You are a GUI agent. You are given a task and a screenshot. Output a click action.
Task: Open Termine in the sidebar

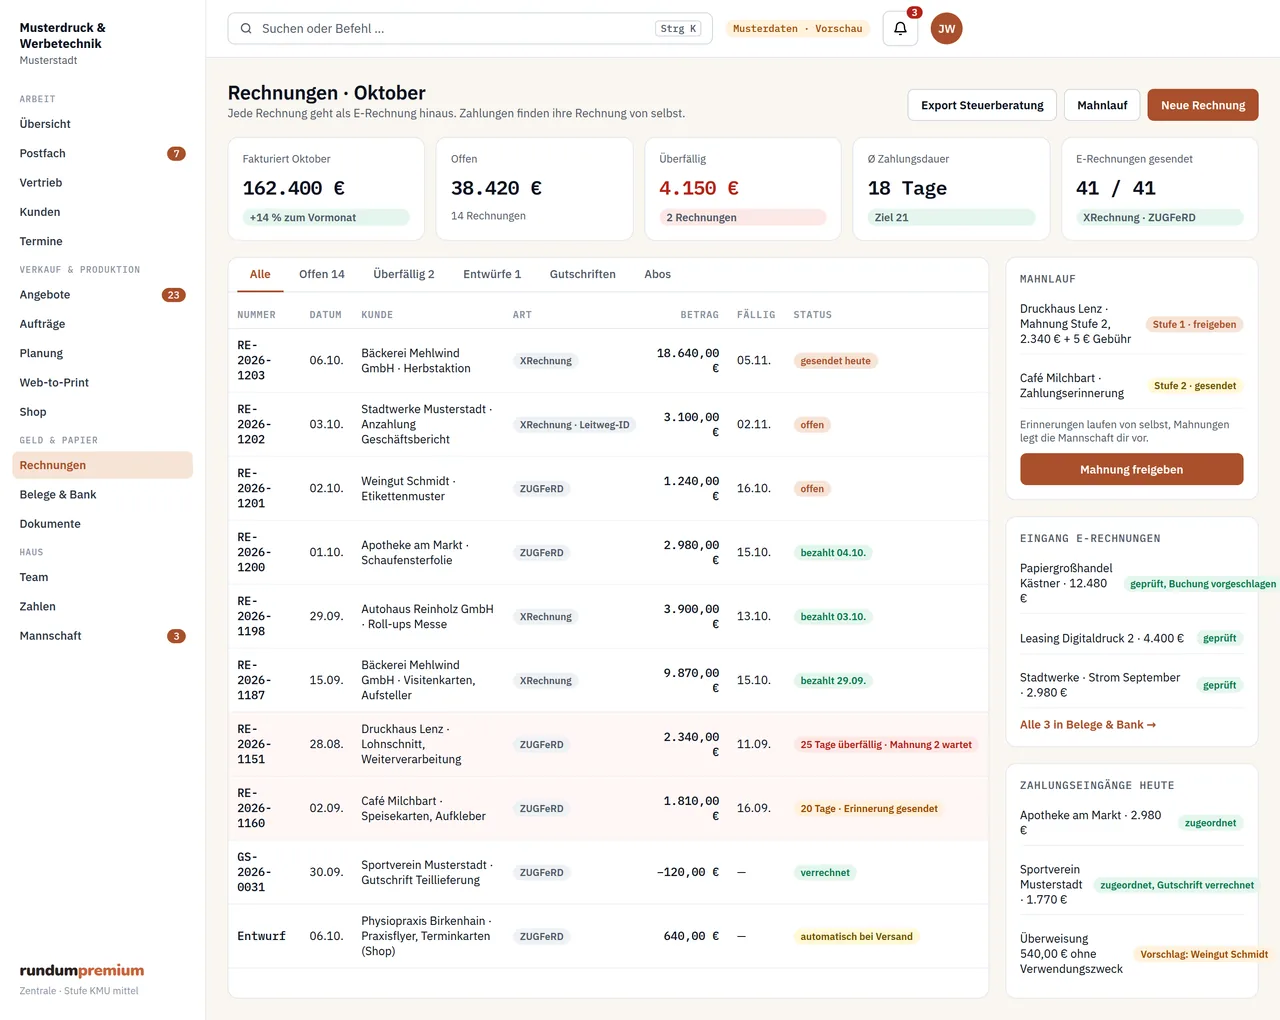tap(102, 241)
